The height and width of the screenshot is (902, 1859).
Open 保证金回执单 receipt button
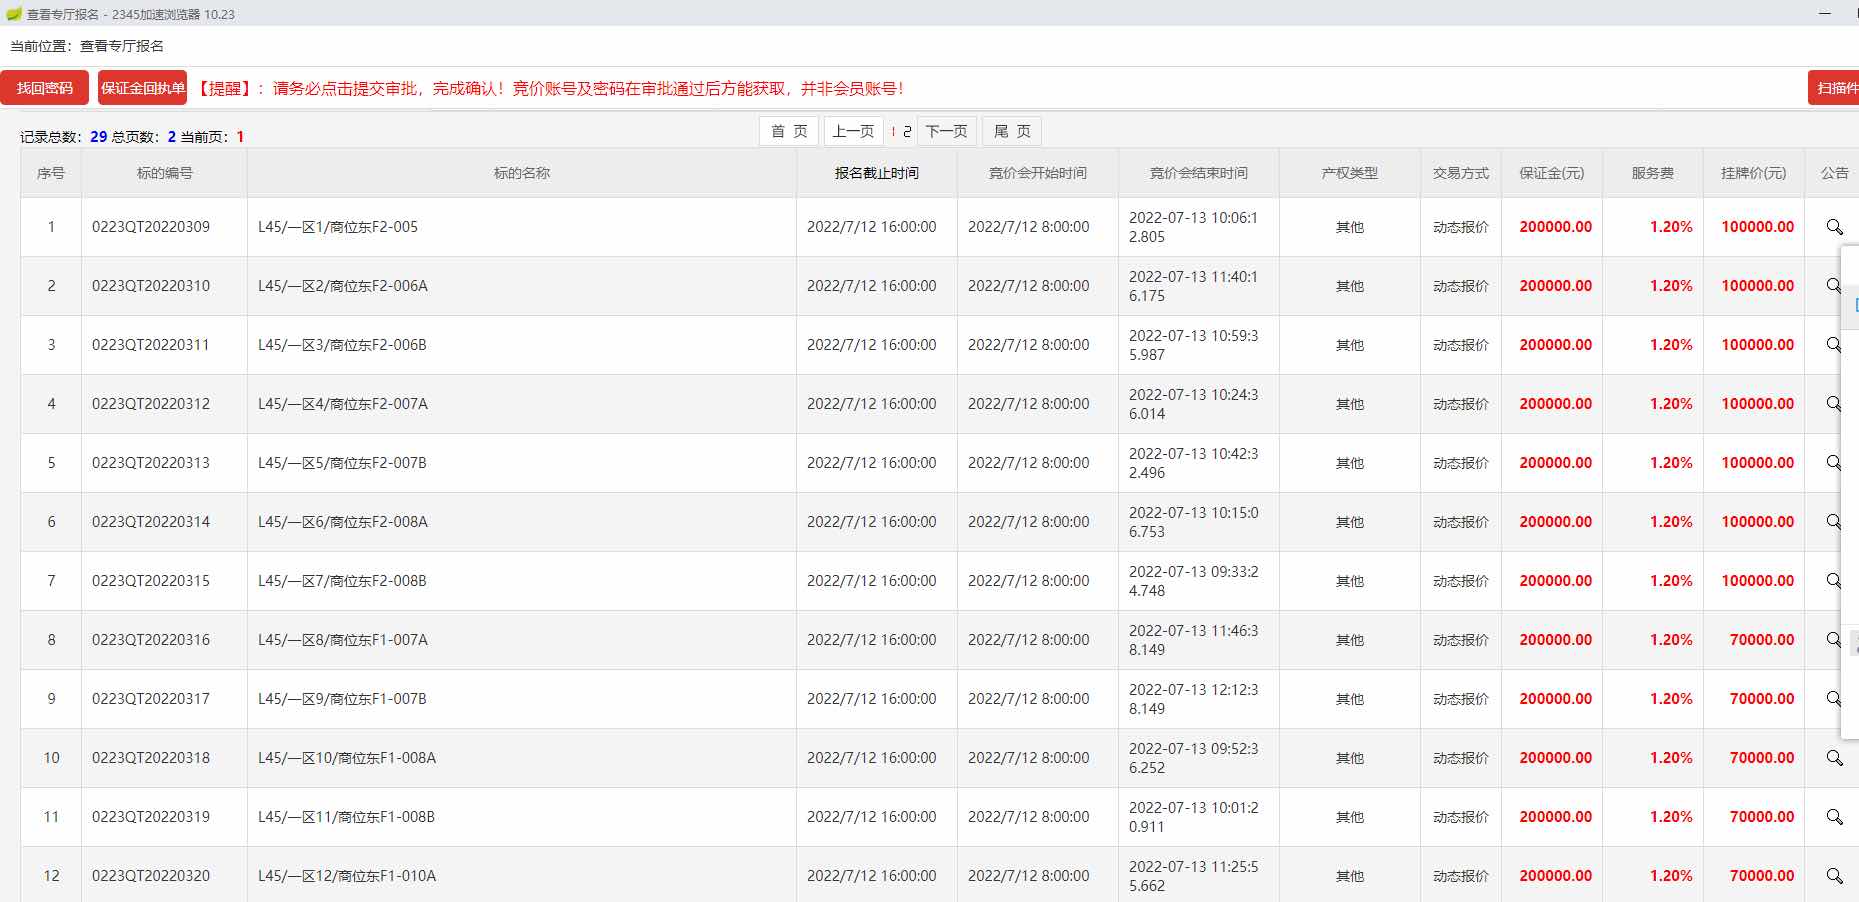pyautogui.click(x=142, y=88)
